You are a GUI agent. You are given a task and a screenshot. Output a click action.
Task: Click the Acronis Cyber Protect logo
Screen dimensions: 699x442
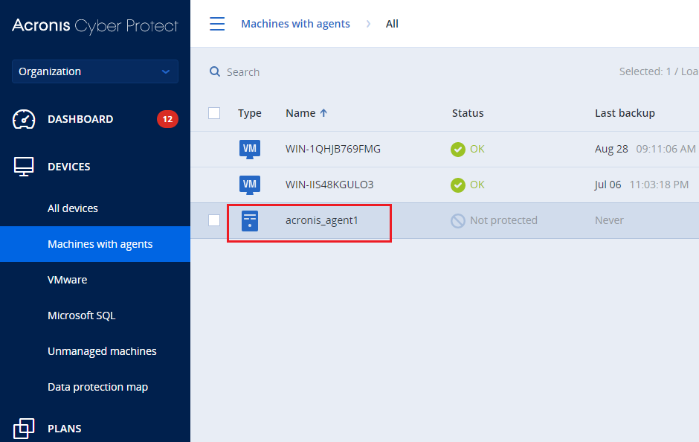pyautogui.click(x=95, y=26)
